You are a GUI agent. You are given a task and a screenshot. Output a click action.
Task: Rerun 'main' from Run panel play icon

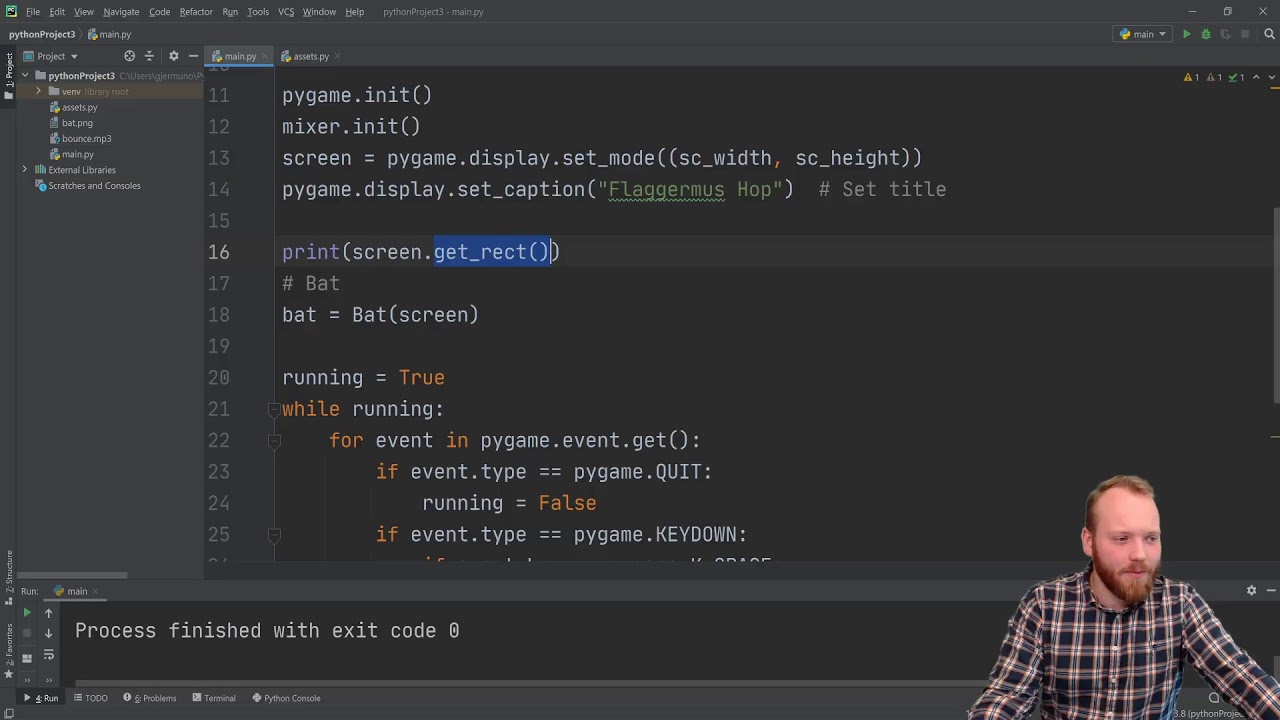27,613
